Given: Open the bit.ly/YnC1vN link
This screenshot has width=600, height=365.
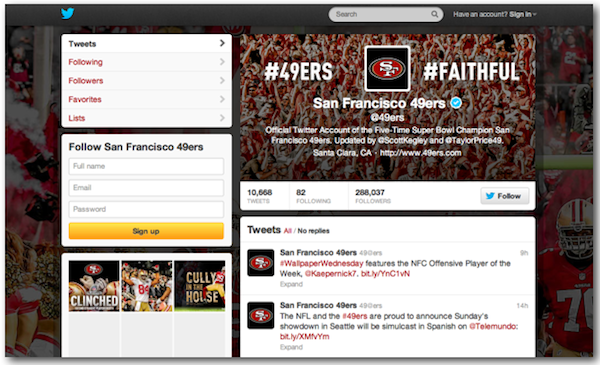Looking at the screenshot, I should pyautogui.click(x=385, y=274).
